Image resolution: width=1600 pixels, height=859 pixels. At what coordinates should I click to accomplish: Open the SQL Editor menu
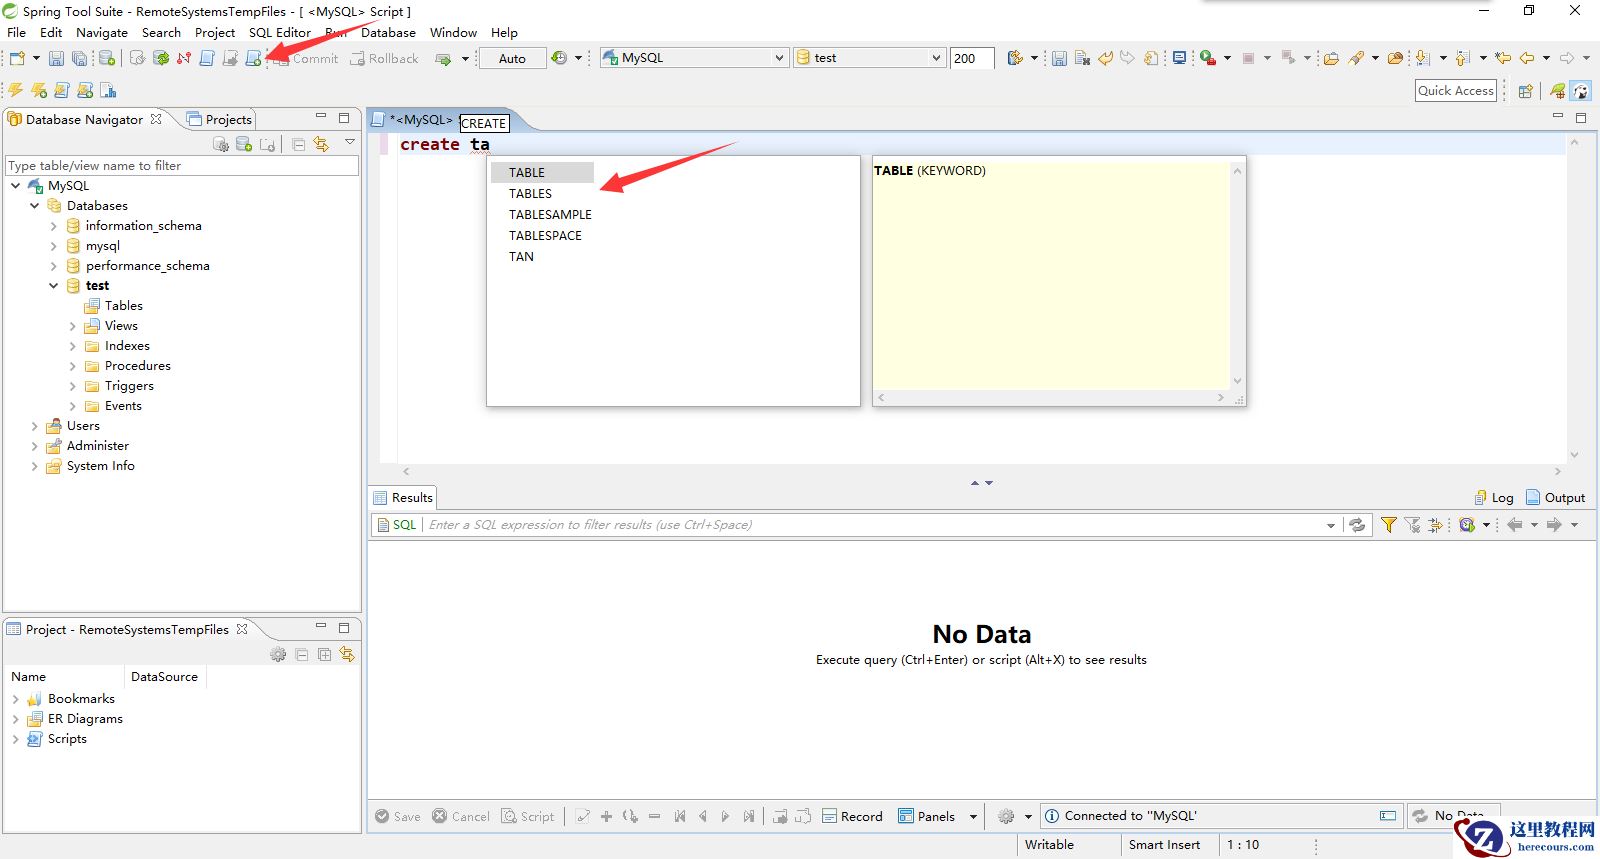click(x=279, y=32)
